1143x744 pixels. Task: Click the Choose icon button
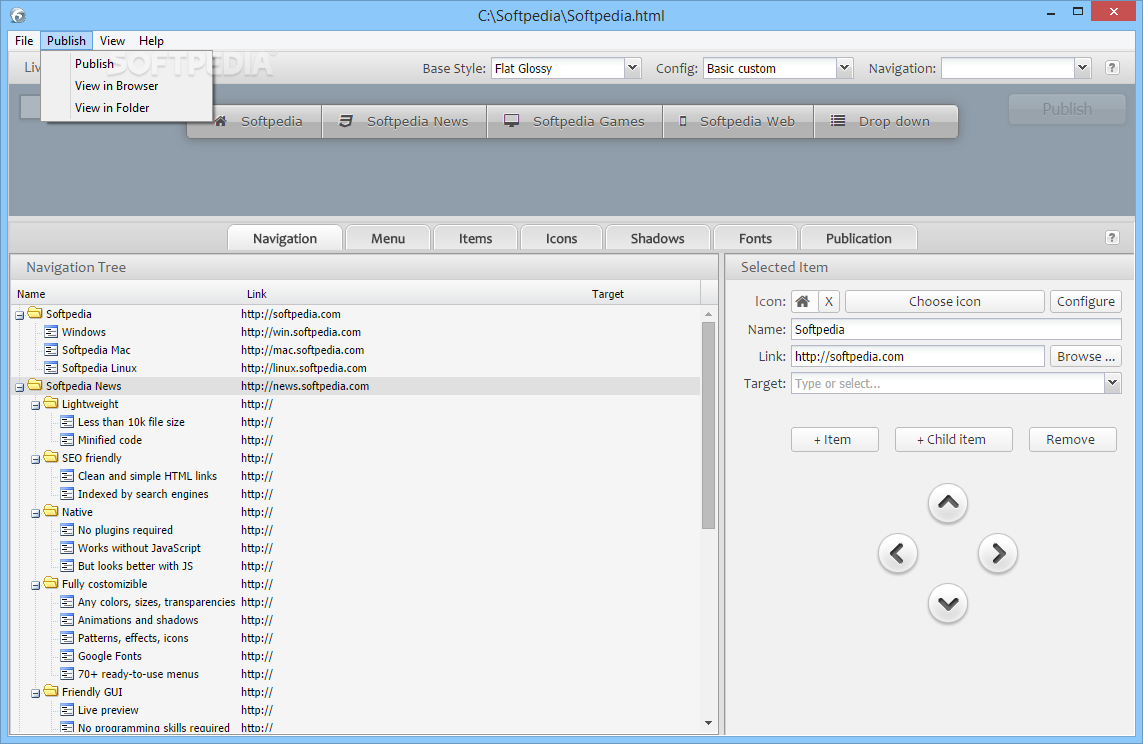pyautogui.click(x=945, y=301)
